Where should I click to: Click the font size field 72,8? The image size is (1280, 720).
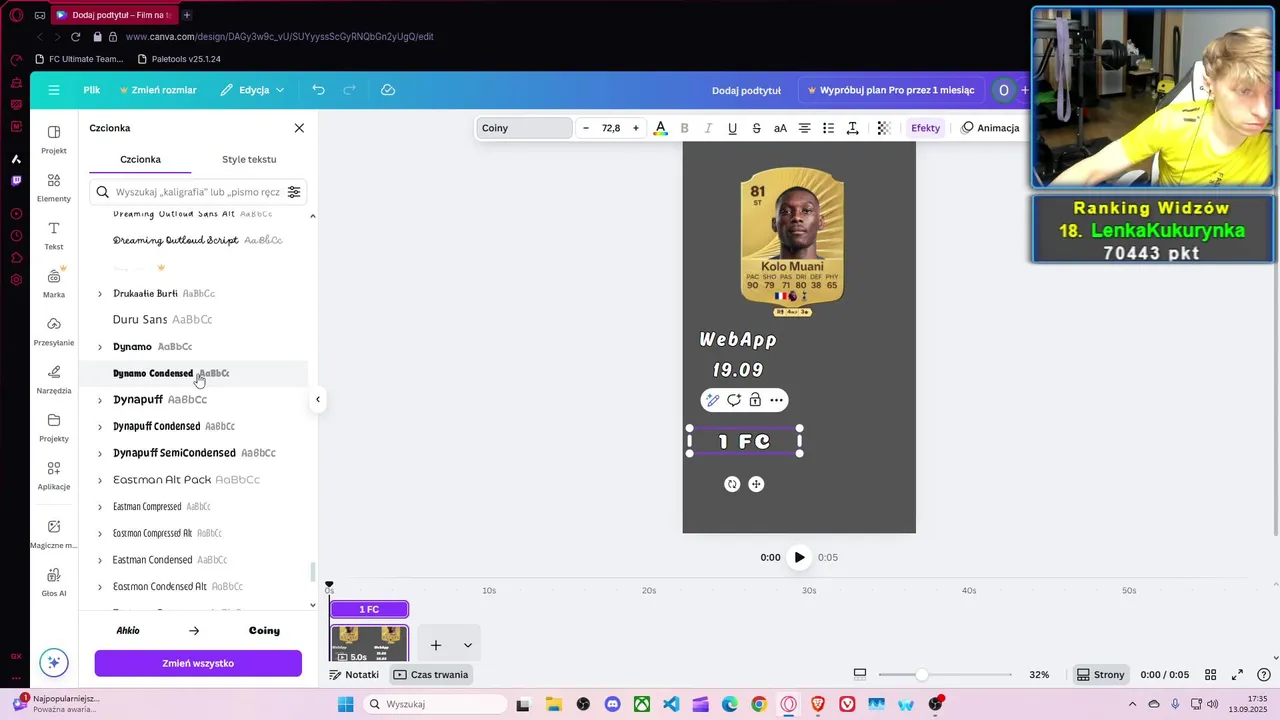tap(611, 128)
